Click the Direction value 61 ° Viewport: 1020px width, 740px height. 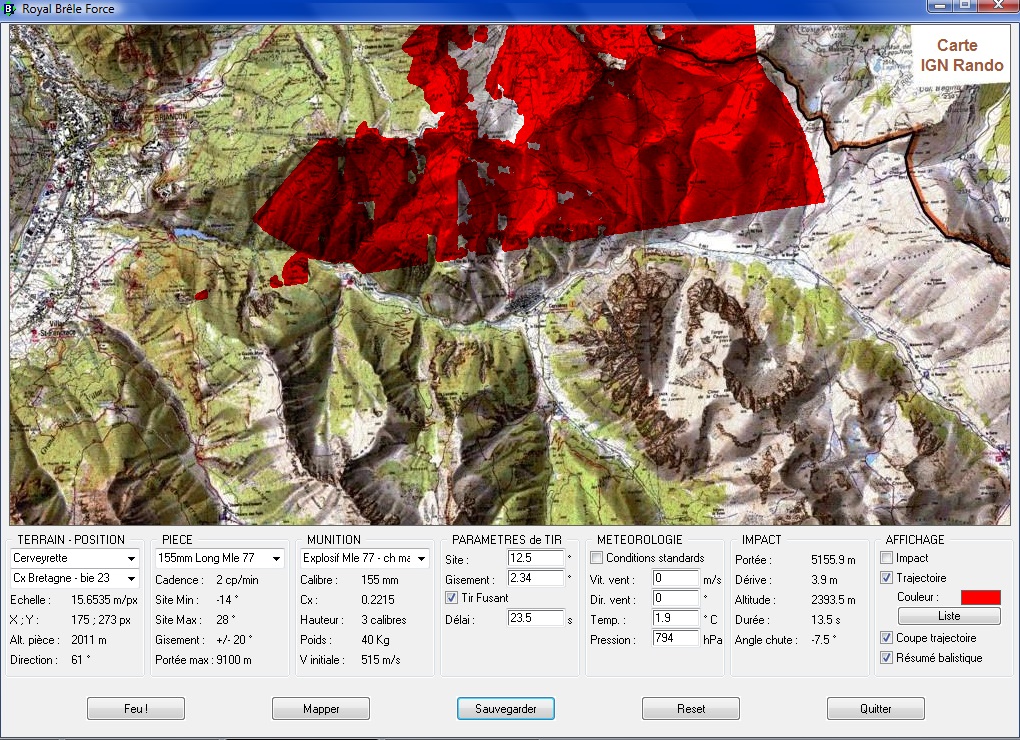click(81, 659)
